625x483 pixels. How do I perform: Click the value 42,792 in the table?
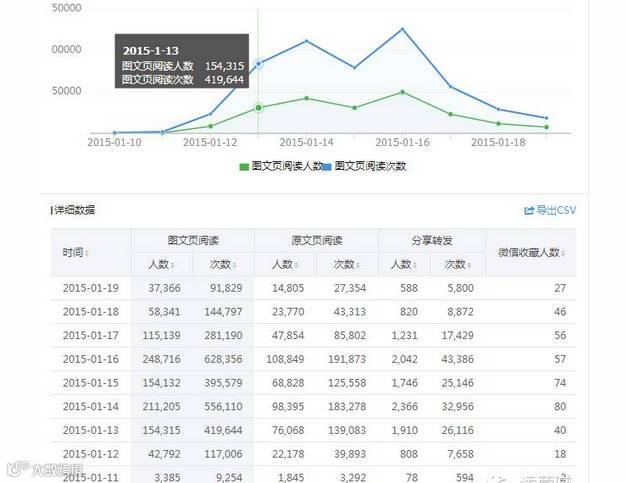pos(164,454)
